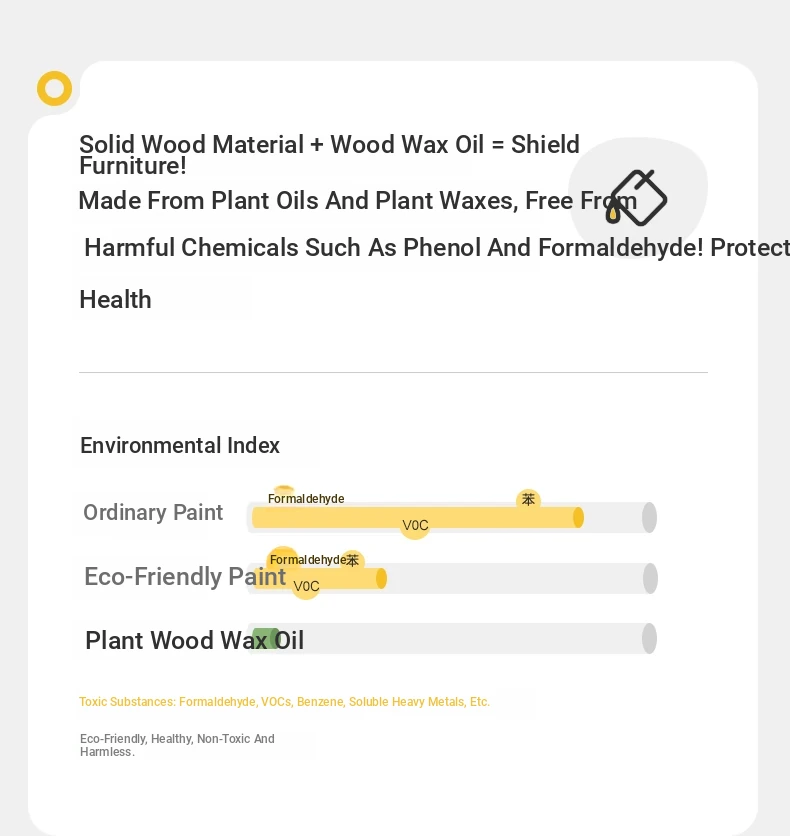The height and width of the screenshot is (836, 790).
Task: Click the Ordinary Paint label
Action: tap(153, 512)
